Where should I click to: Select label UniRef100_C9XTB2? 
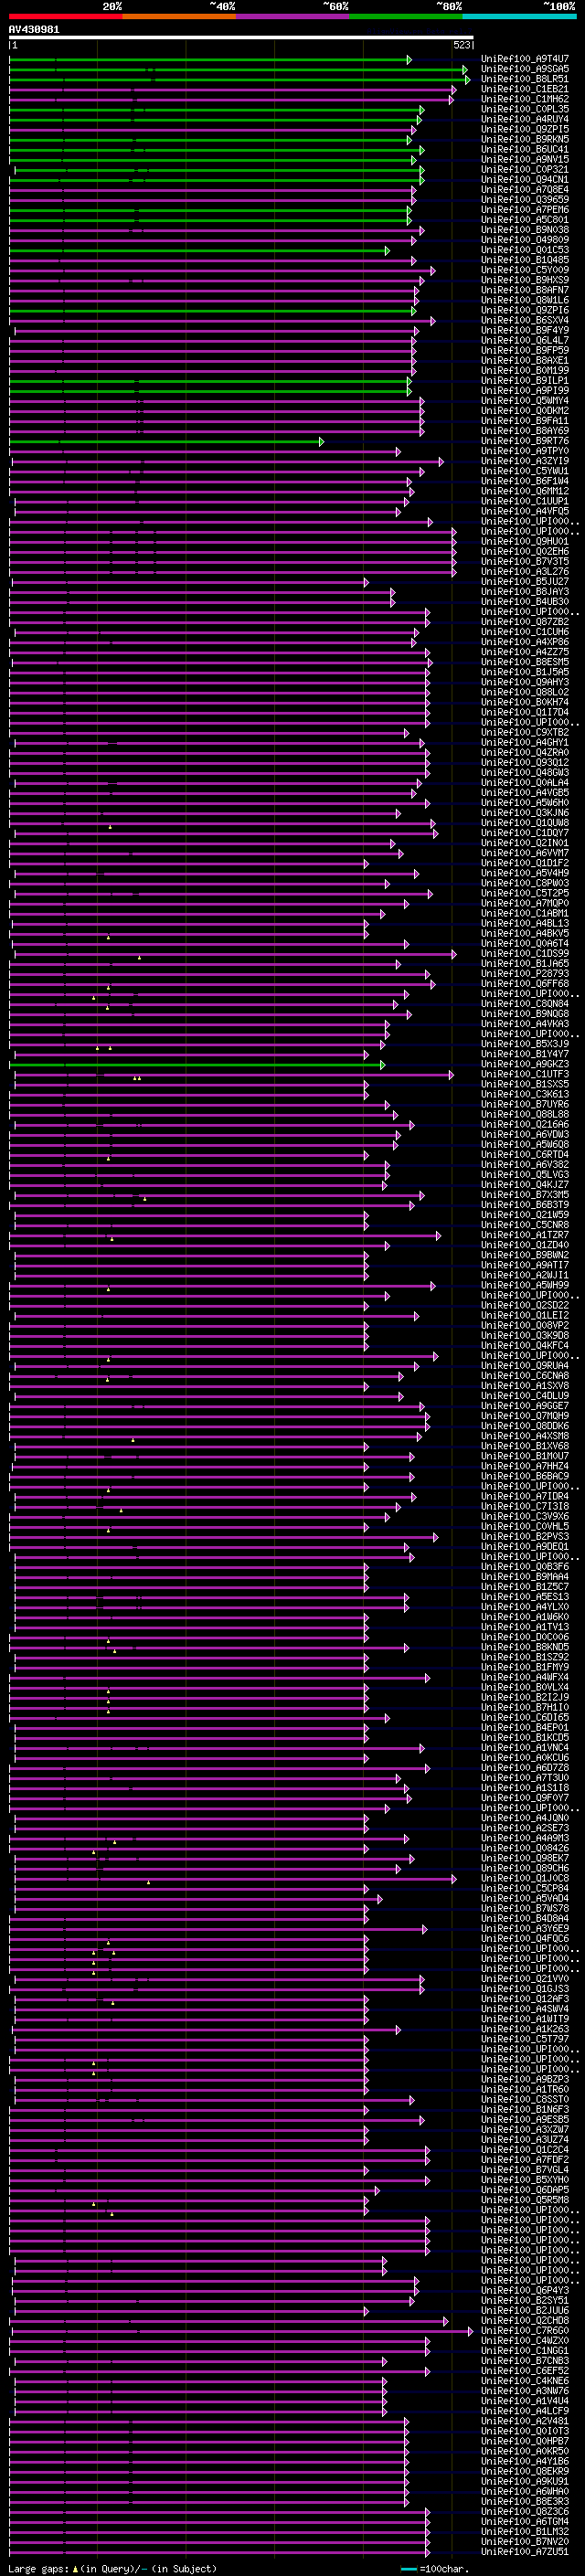(x=525, y=733)
